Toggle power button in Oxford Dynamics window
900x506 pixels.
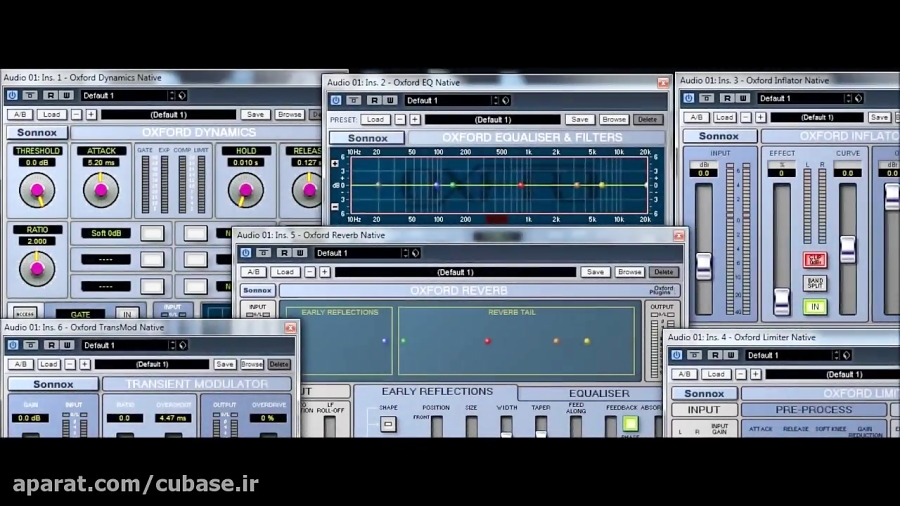pyautogui.click(x=12, y=95)
